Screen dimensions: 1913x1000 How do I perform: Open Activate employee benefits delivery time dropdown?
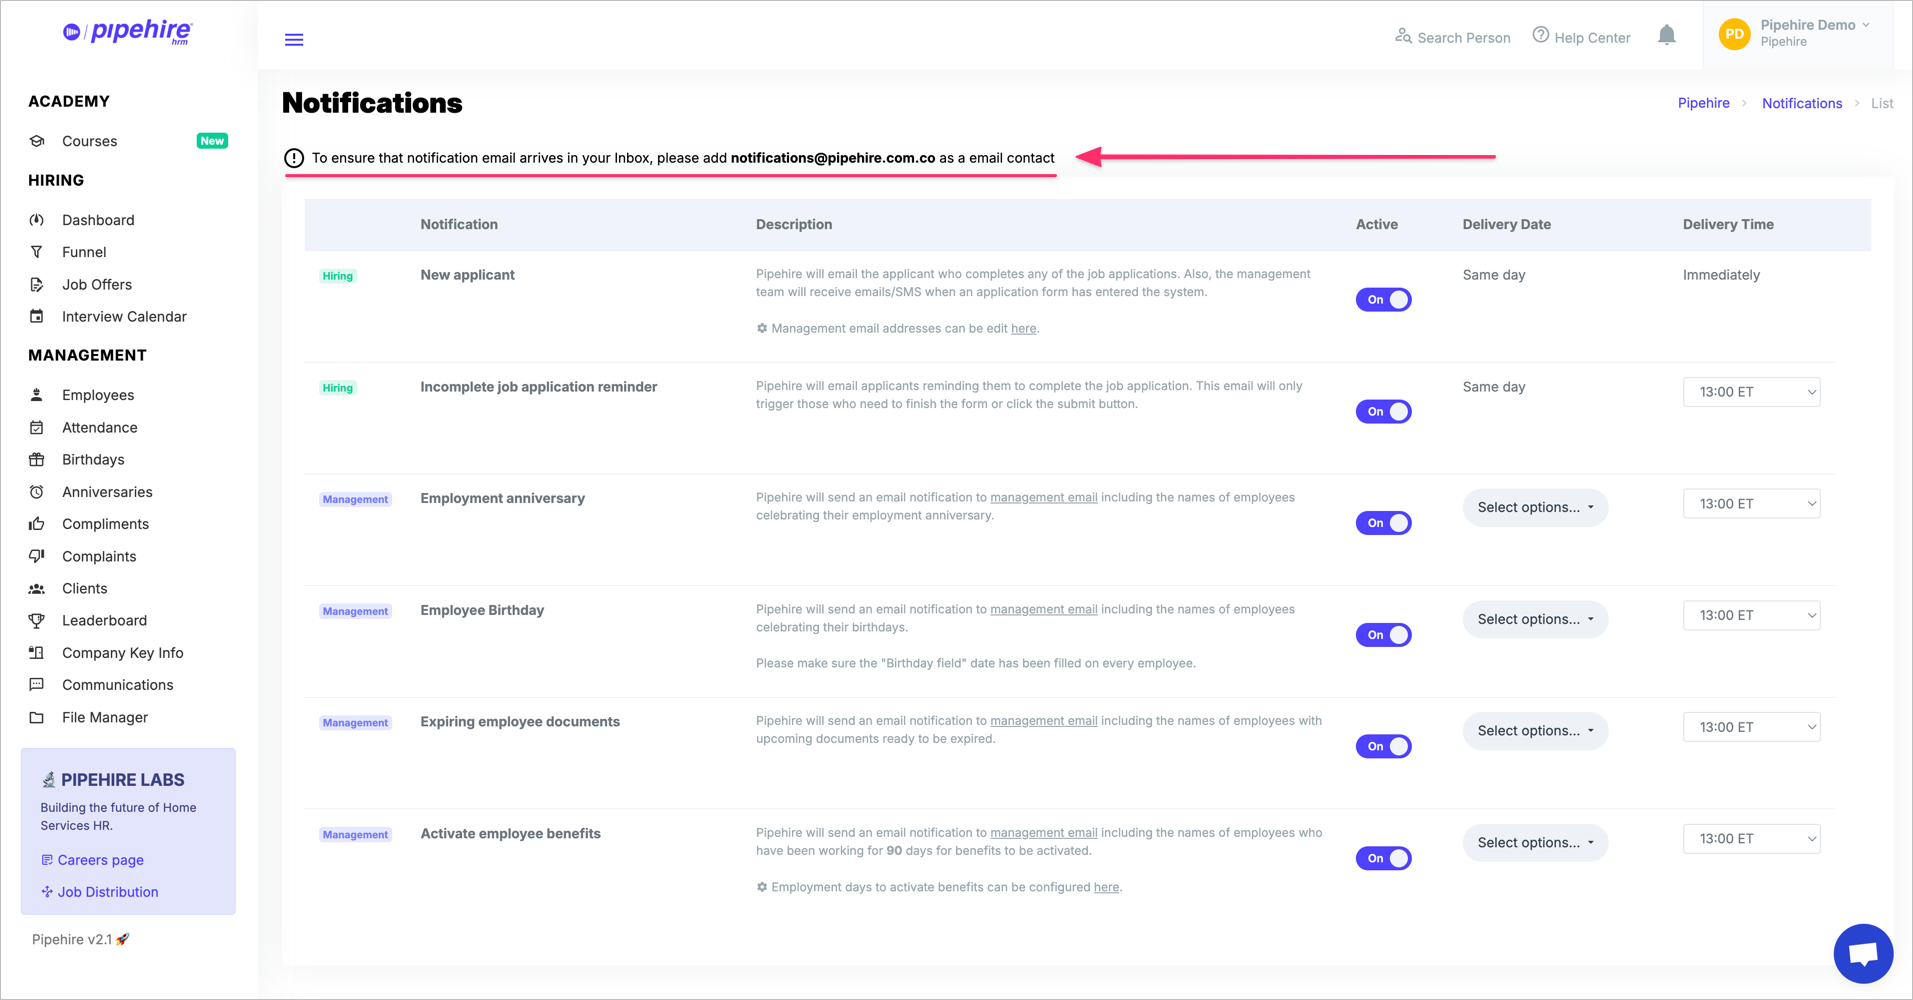click(x=1751, y=839)
